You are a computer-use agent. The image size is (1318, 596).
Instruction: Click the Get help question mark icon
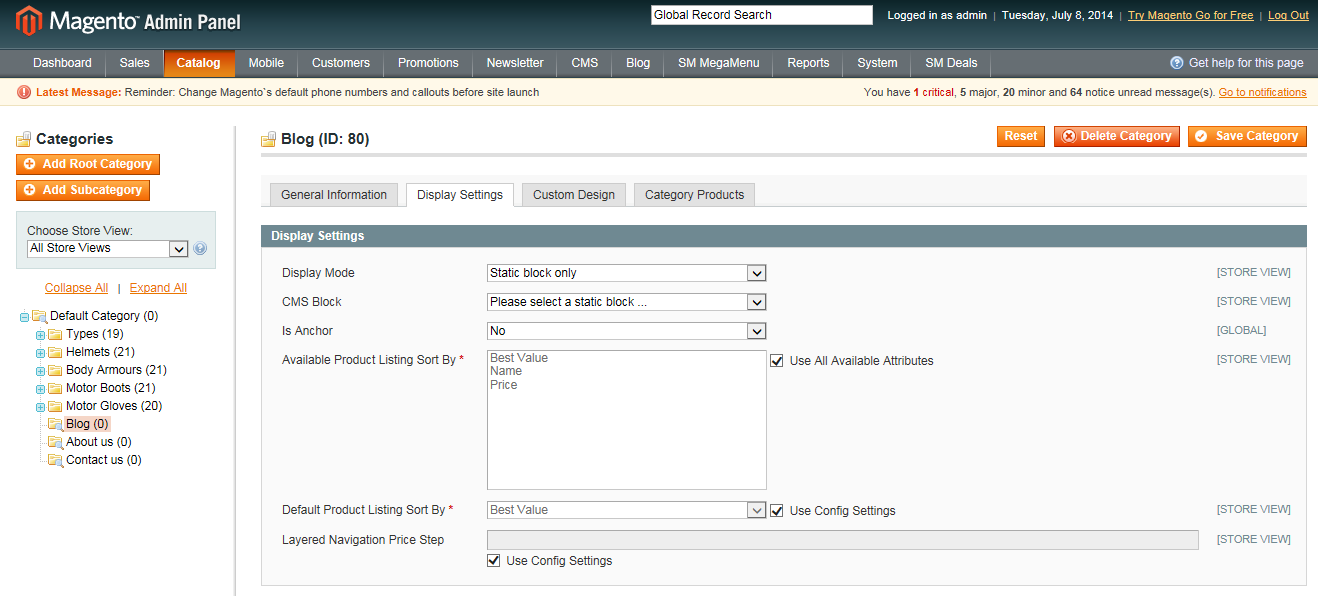[1177, 63]
